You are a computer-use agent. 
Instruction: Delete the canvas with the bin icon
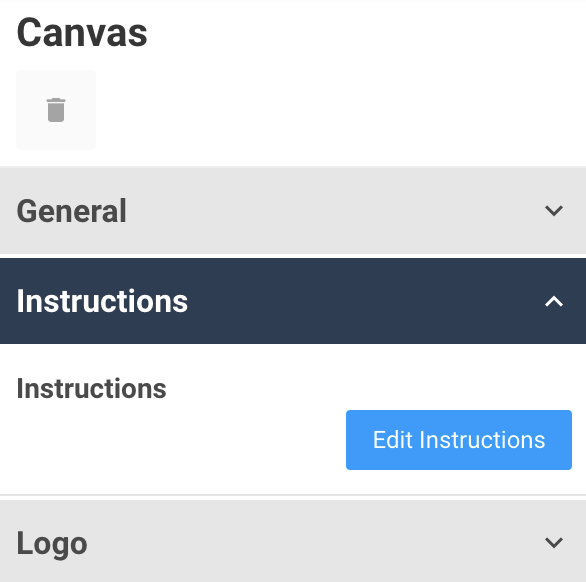[x=56, y=110]
